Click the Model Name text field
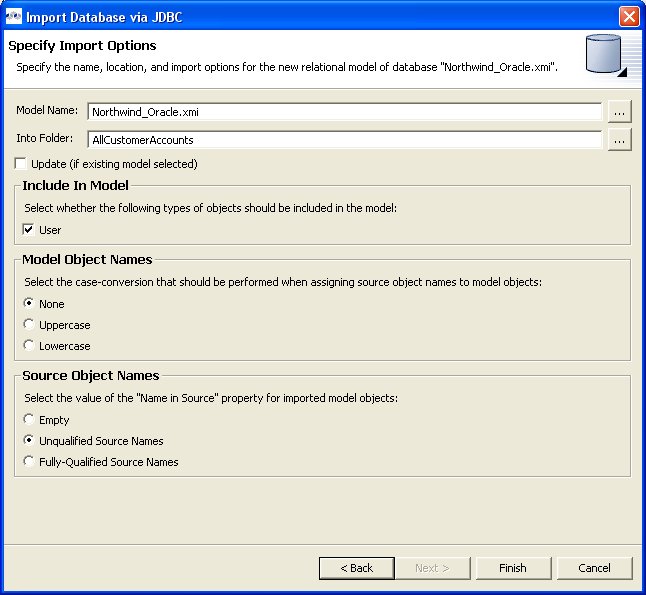Viewport: 646px width, 595px height. [x=344, y=112]
